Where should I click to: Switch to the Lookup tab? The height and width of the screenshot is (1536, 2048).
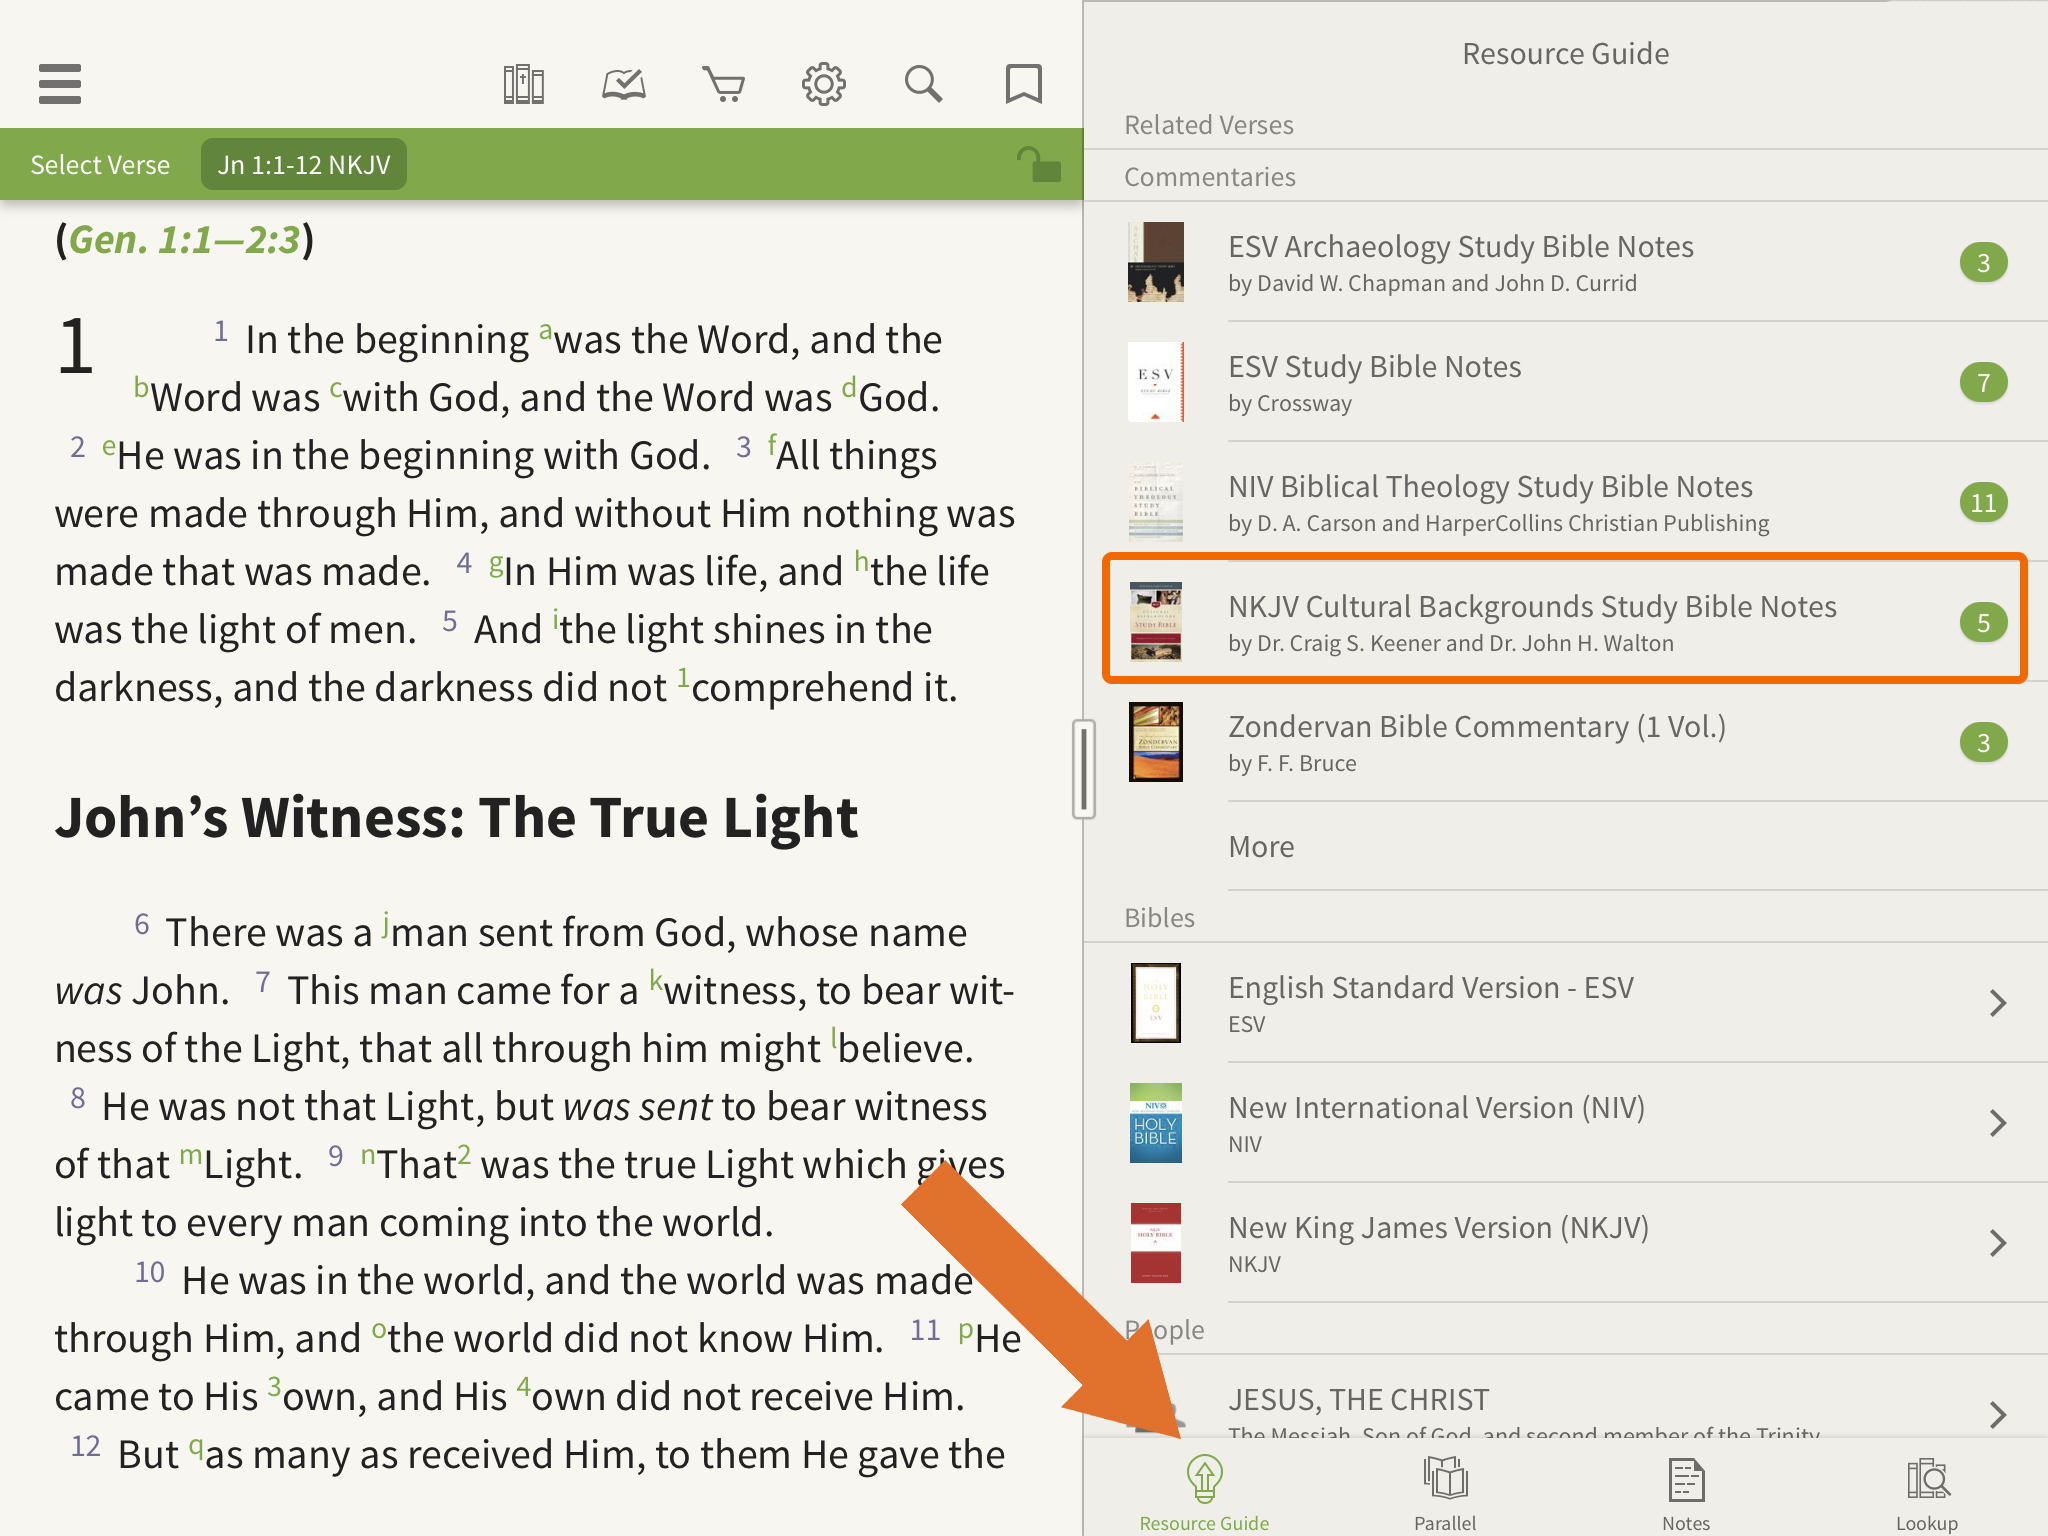(1927, 1491)
